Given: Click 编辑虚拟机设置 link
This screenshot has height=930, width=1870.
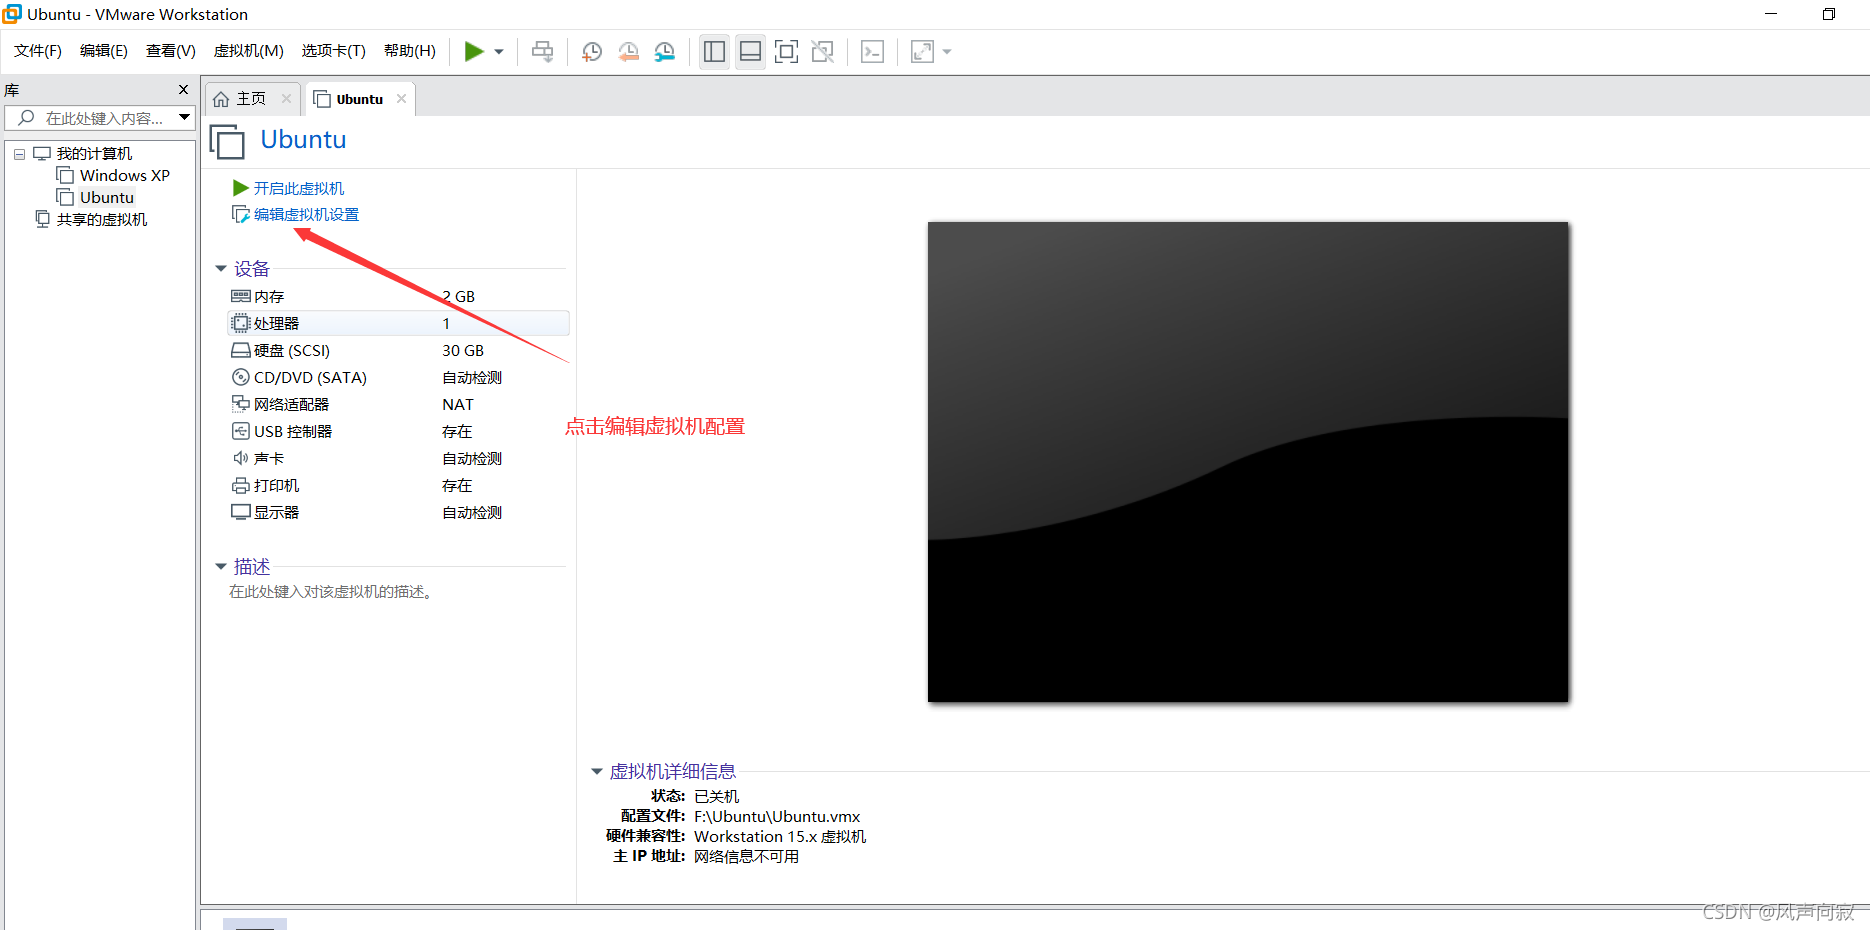Looking at the screenshot, I should click(x=306, y=215).
